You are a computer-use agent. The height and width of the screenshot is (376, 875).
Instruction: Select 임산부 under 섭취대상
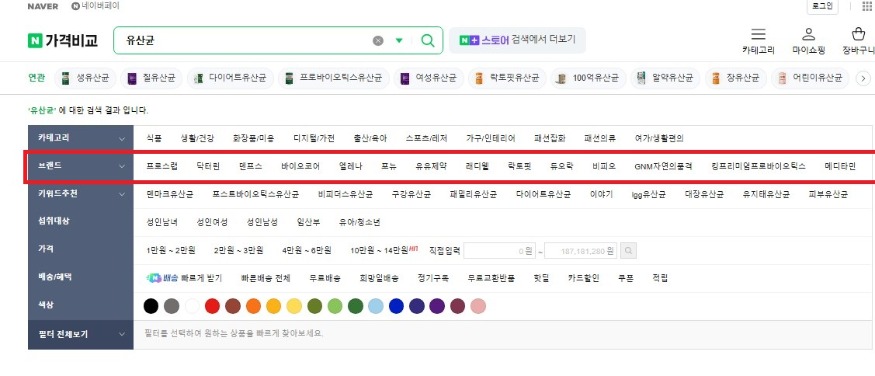(x=309, y=222)
